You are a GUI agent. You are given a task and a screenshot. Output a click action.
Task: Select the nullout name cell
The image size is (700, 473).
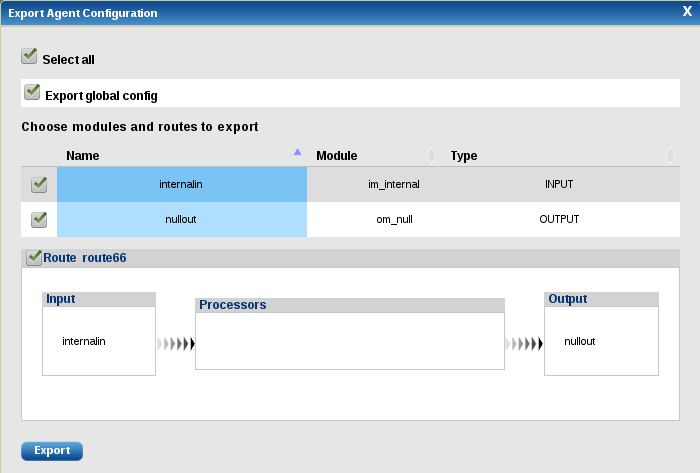point(182,219)
